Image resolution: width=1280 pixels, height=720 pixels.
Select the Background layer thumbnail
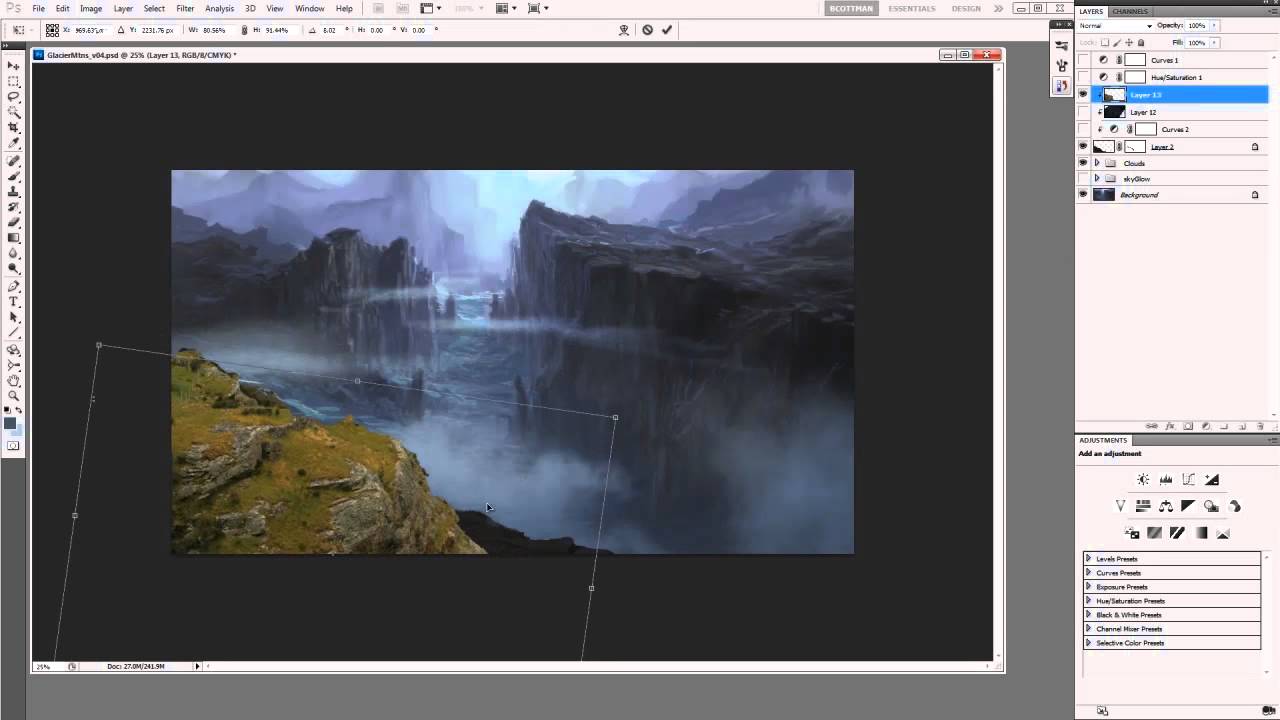1104,195
